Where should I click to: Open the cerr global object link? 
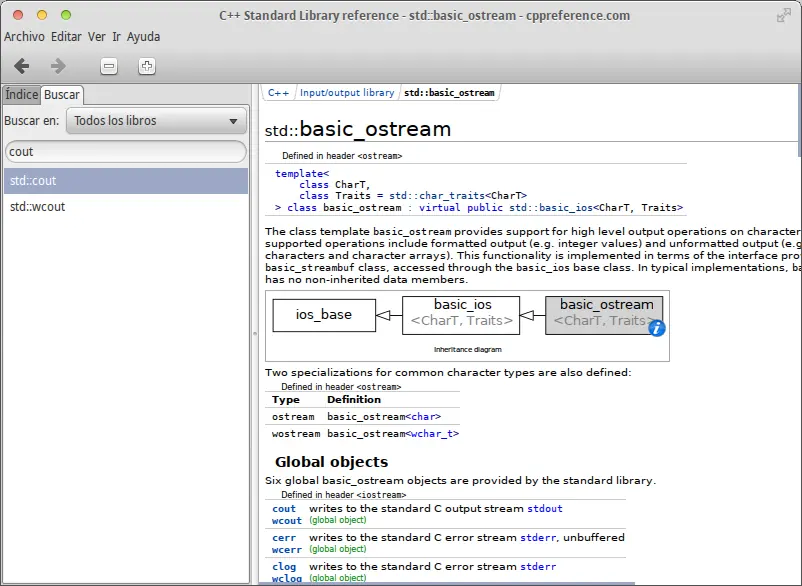tap(284, 538)
